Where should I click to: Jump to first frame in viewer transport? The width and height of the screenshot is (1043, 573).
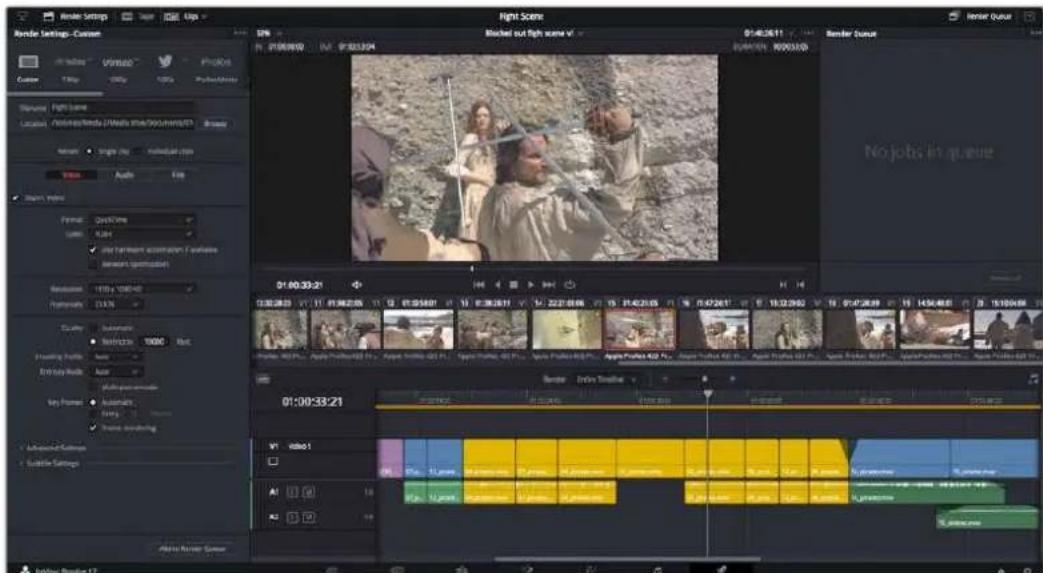479,285
